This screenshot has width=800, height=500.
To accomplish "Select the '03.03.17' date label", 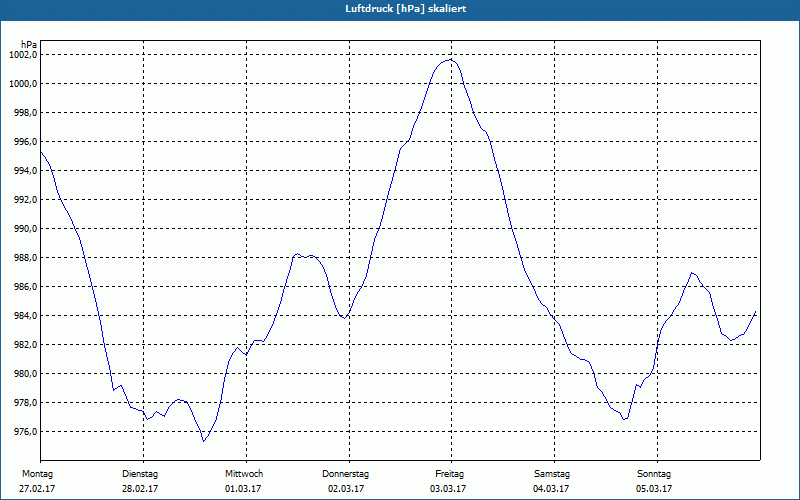I will 448,489.
